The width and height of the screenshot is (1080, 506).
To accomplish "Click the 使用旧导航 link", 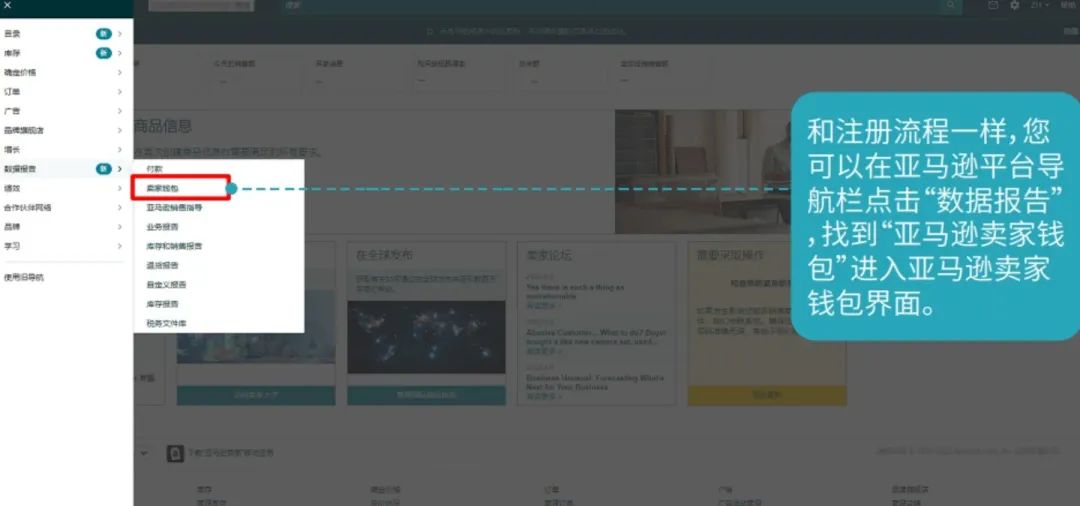I will coord(24,277).
